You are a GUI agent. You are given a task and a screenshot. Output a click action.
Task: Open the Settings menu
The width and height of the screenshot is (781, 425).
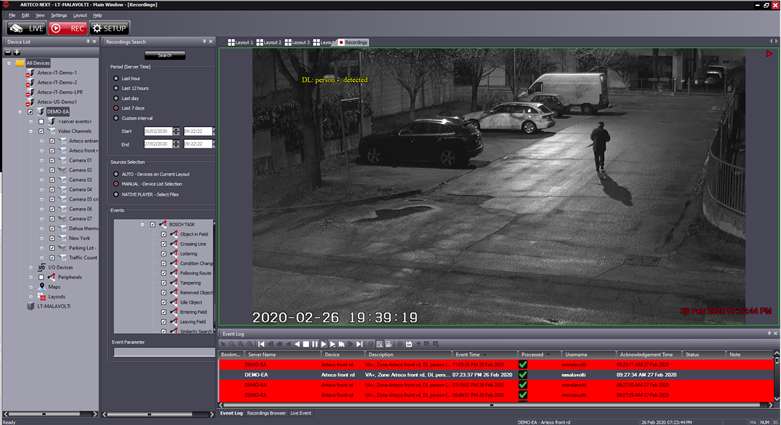coord(59,16)
